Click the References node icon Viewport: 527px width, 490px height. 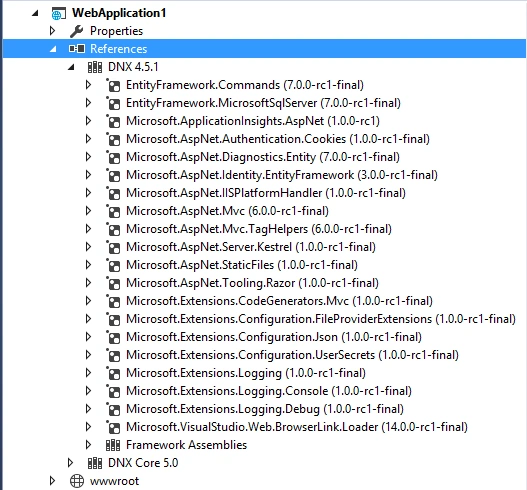click(x=77, y=49)
